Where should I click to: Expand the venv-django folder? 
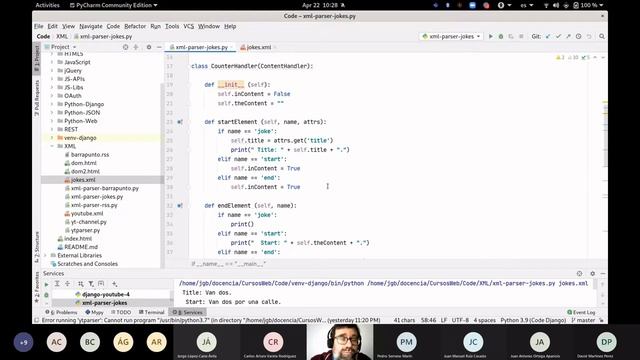[x=52, y=138]
